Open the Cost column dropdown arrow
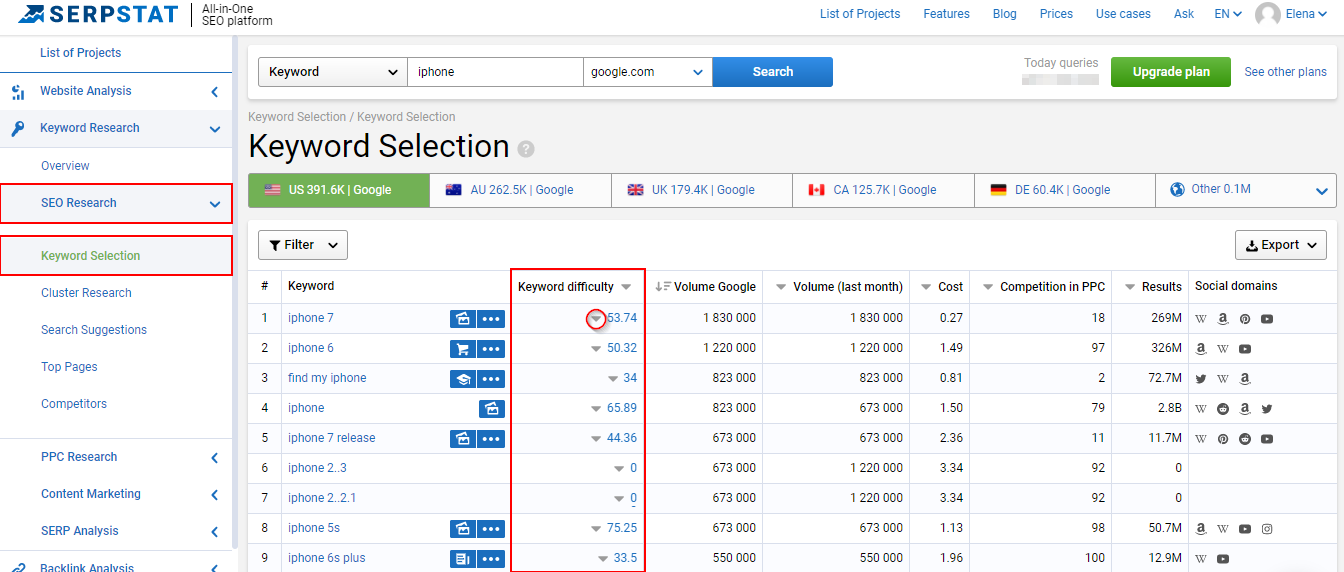1344x572 pixels. [x=926, y=287]
